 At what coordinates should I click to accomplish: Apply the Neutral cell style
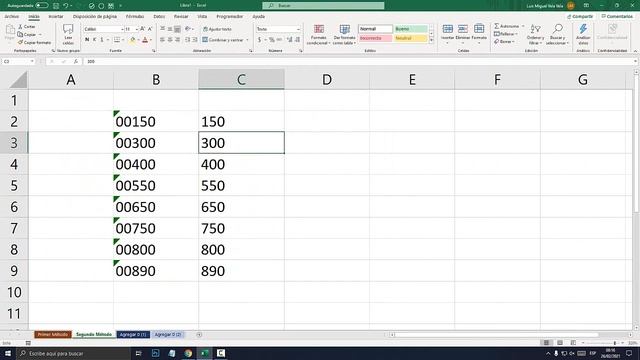pyautogui.click(x=410, y=38)
